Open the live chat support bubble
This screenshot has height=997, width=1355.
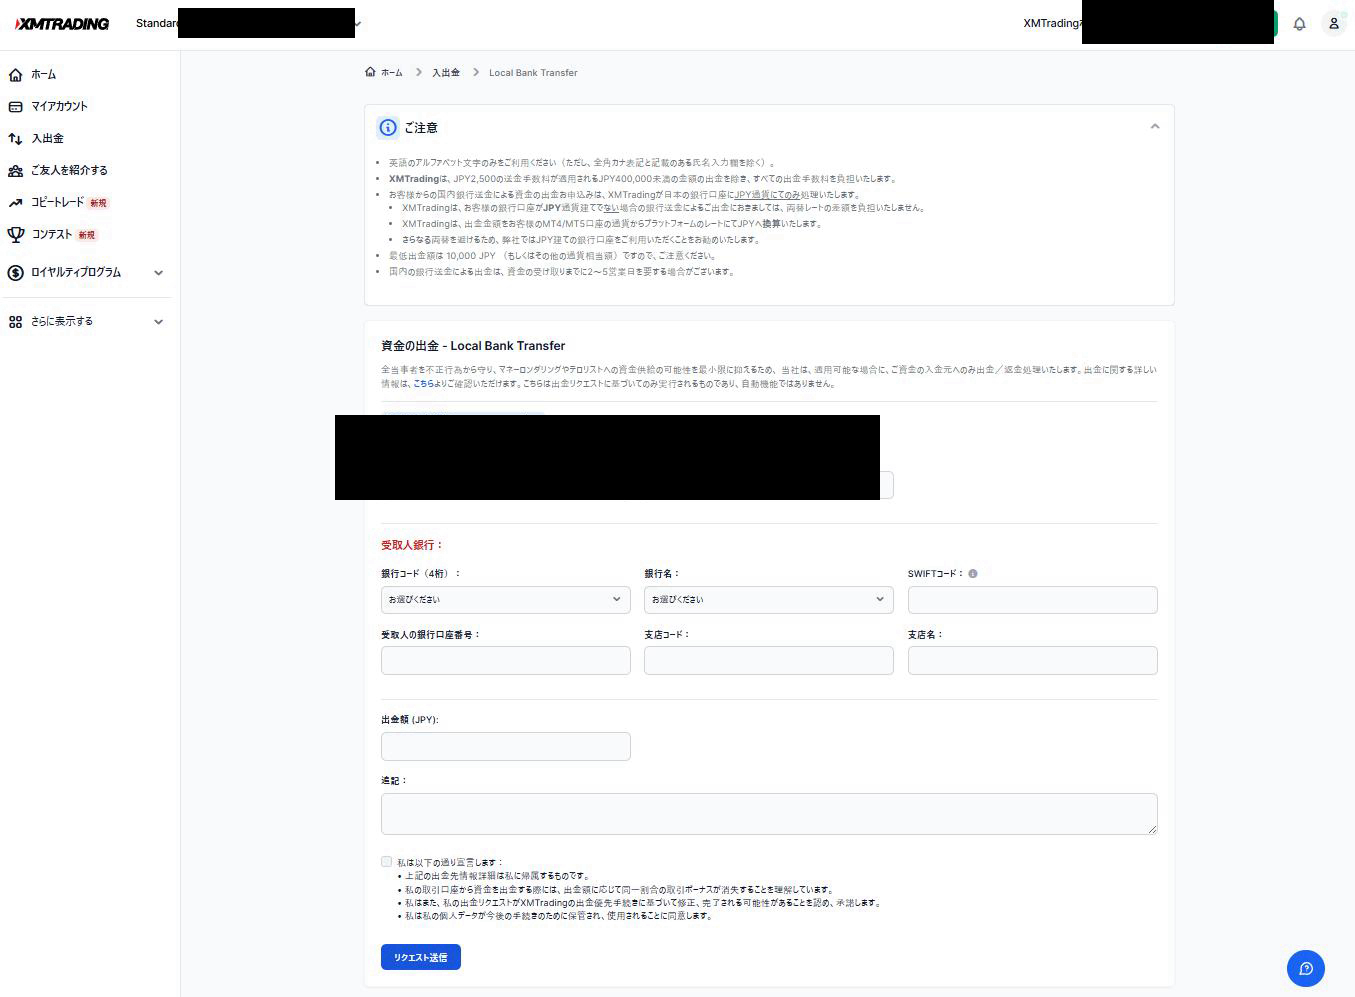coord(1306,968)
